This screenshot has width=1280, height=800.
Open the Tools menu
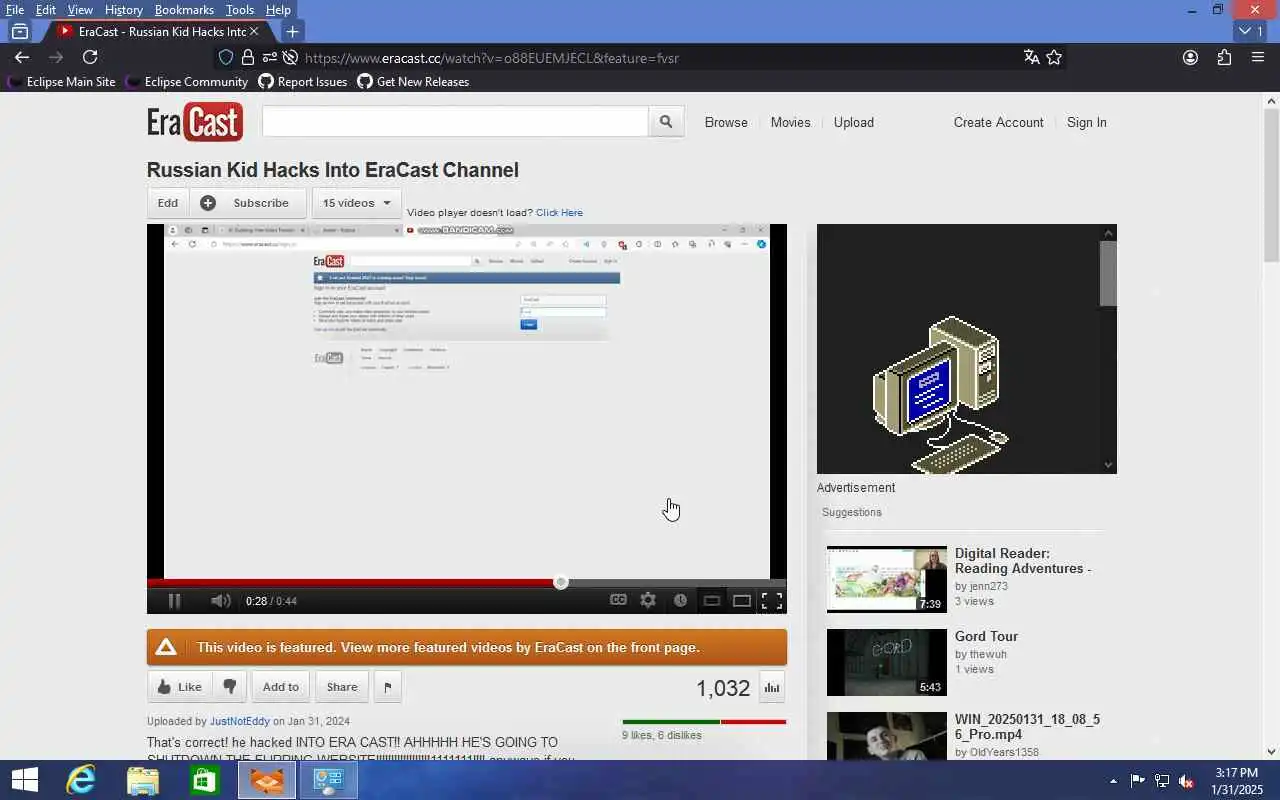click(240, 10)
